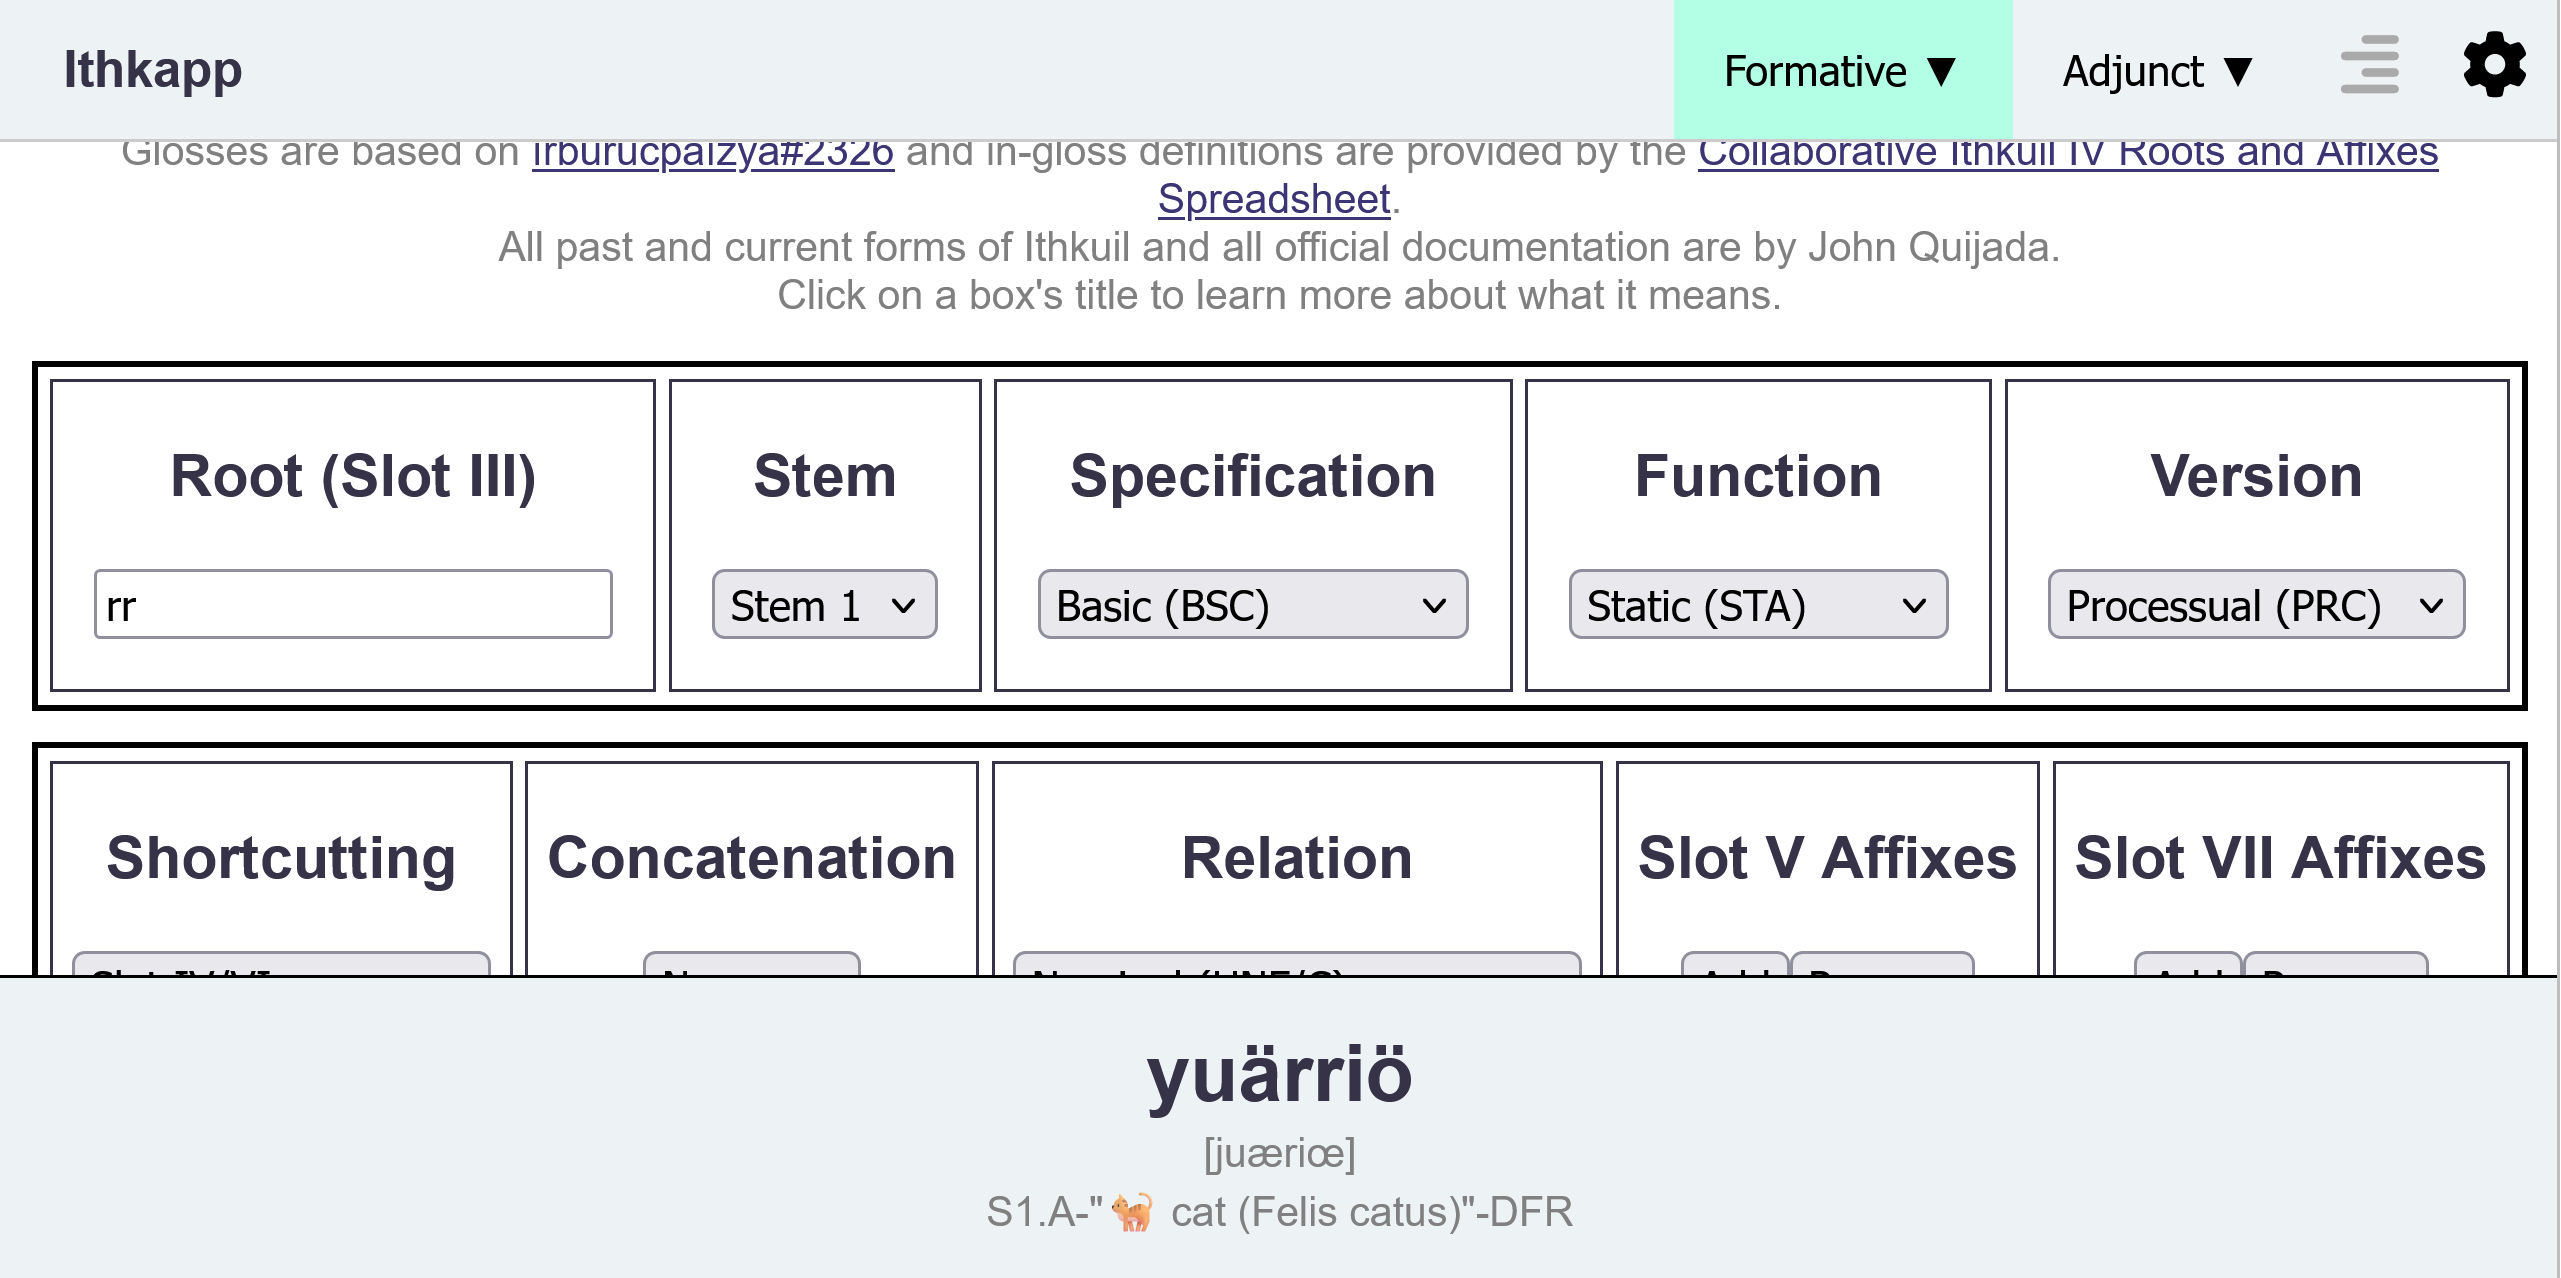Click the Slot V Affixes title
This screenshot has width=2561, height=1278.
point(1827,858)
